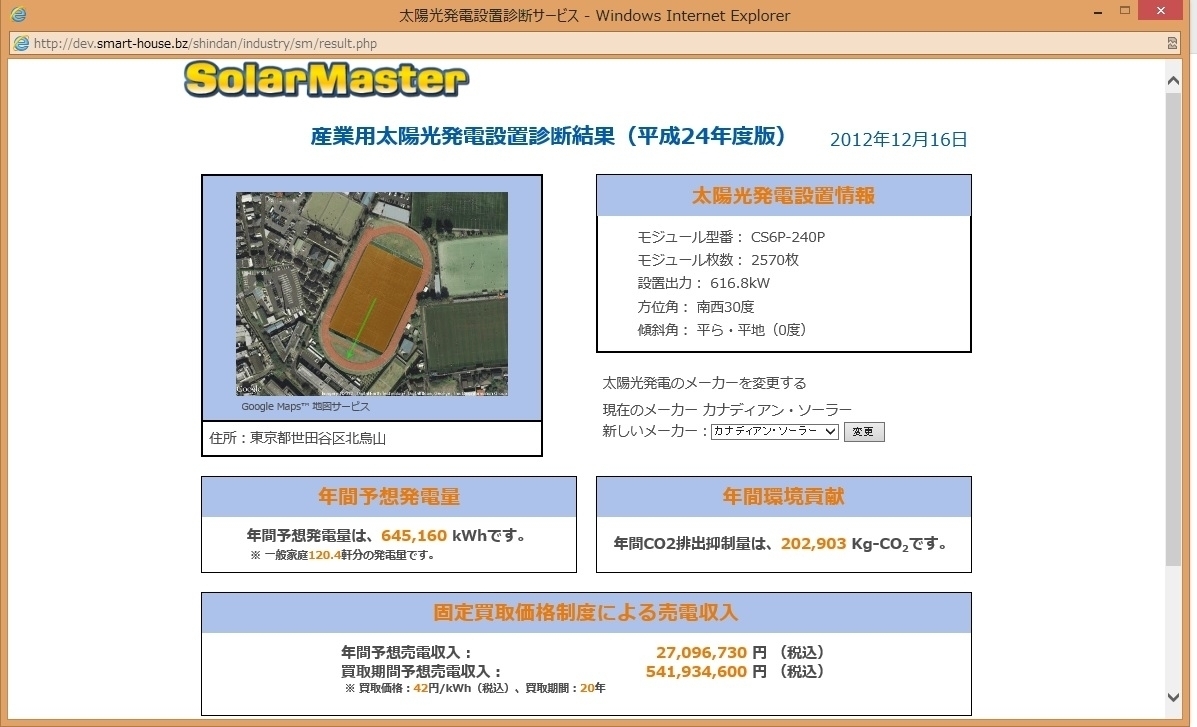Screen dimensions: 1197x727
Task: Click the Google logo on the satellite map
Action: 249,388
